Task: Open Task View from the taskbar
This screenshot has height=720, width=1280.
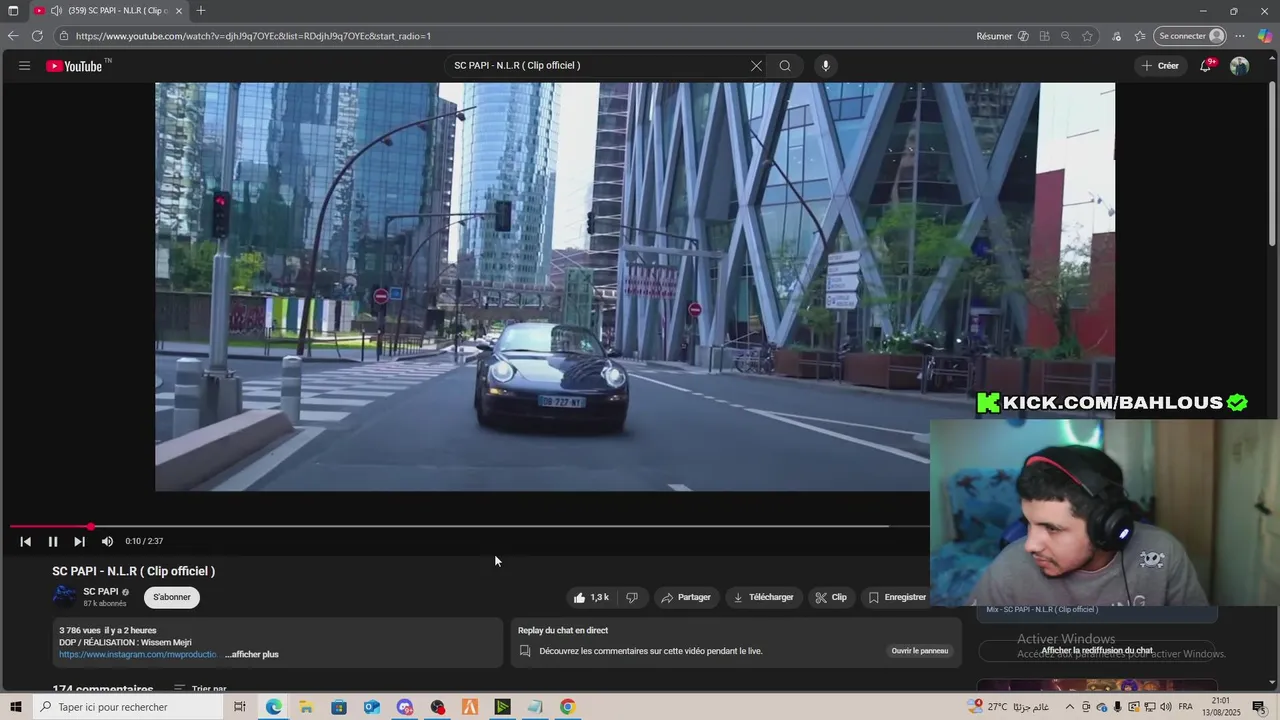Action: [x=240, y=707]
